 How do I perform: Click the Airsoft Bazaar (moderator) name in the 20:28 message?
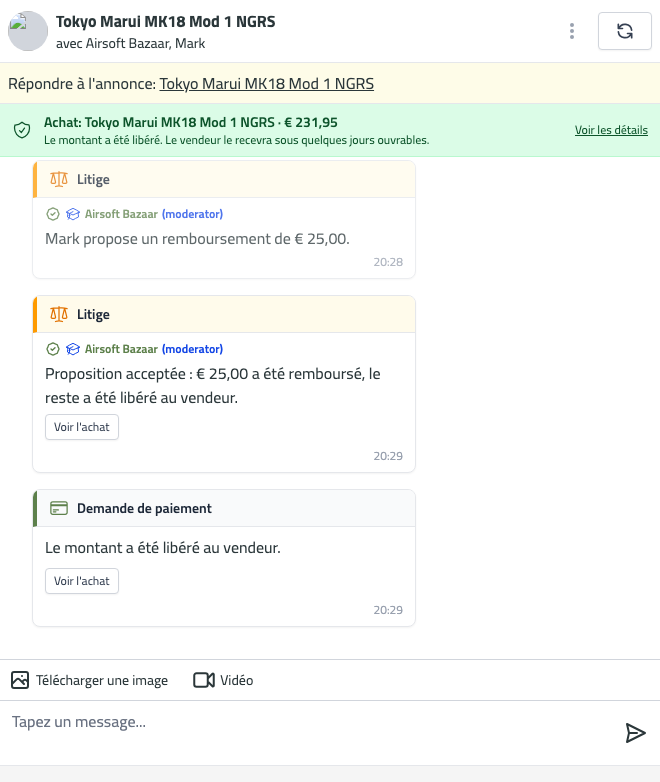tap(154, 214)
